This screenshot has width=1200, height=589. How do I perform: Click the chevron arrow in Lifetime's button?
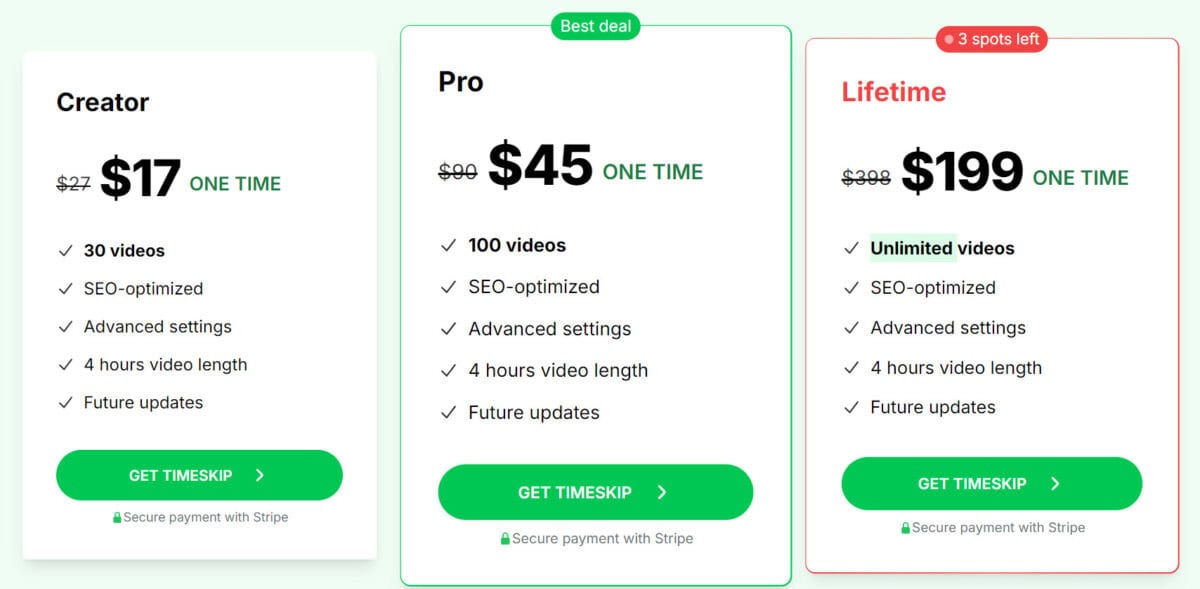pos(1056,484)
